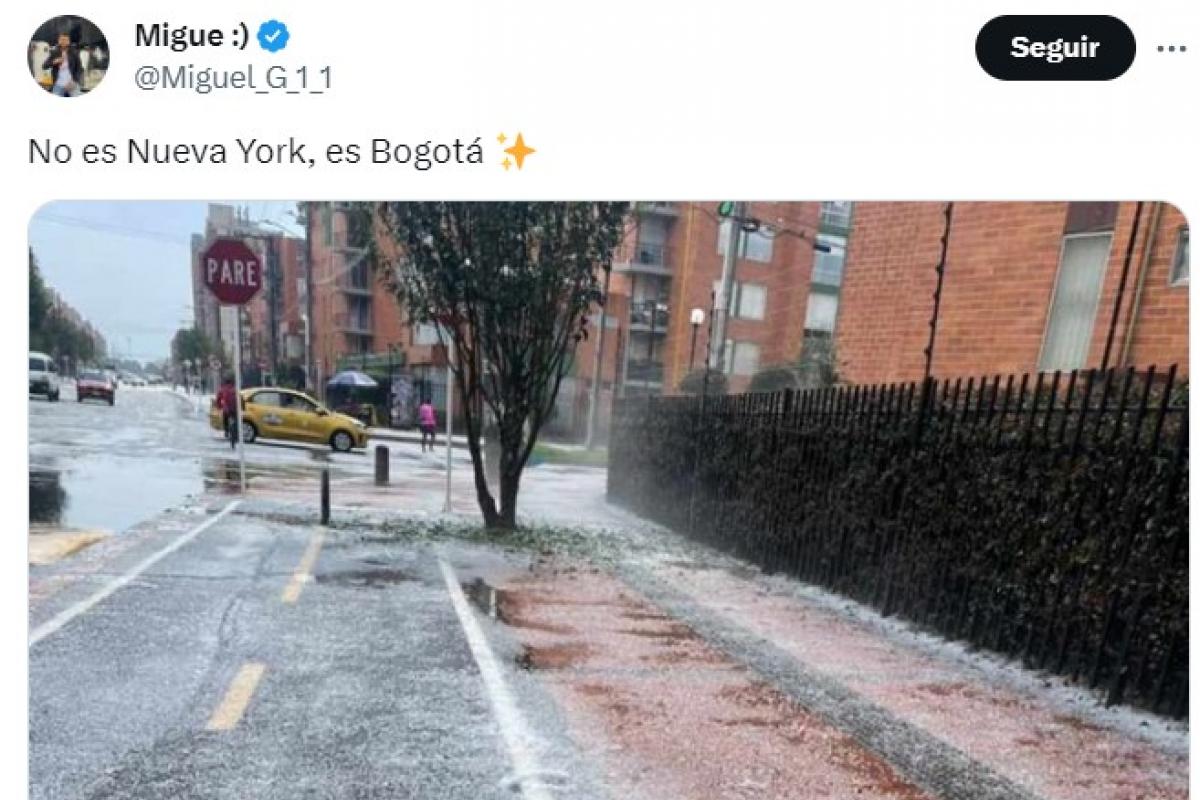
Task: Open the @Miguel_G_1_1 handle link
Action: pyautogui.click(x=233, y=78)
